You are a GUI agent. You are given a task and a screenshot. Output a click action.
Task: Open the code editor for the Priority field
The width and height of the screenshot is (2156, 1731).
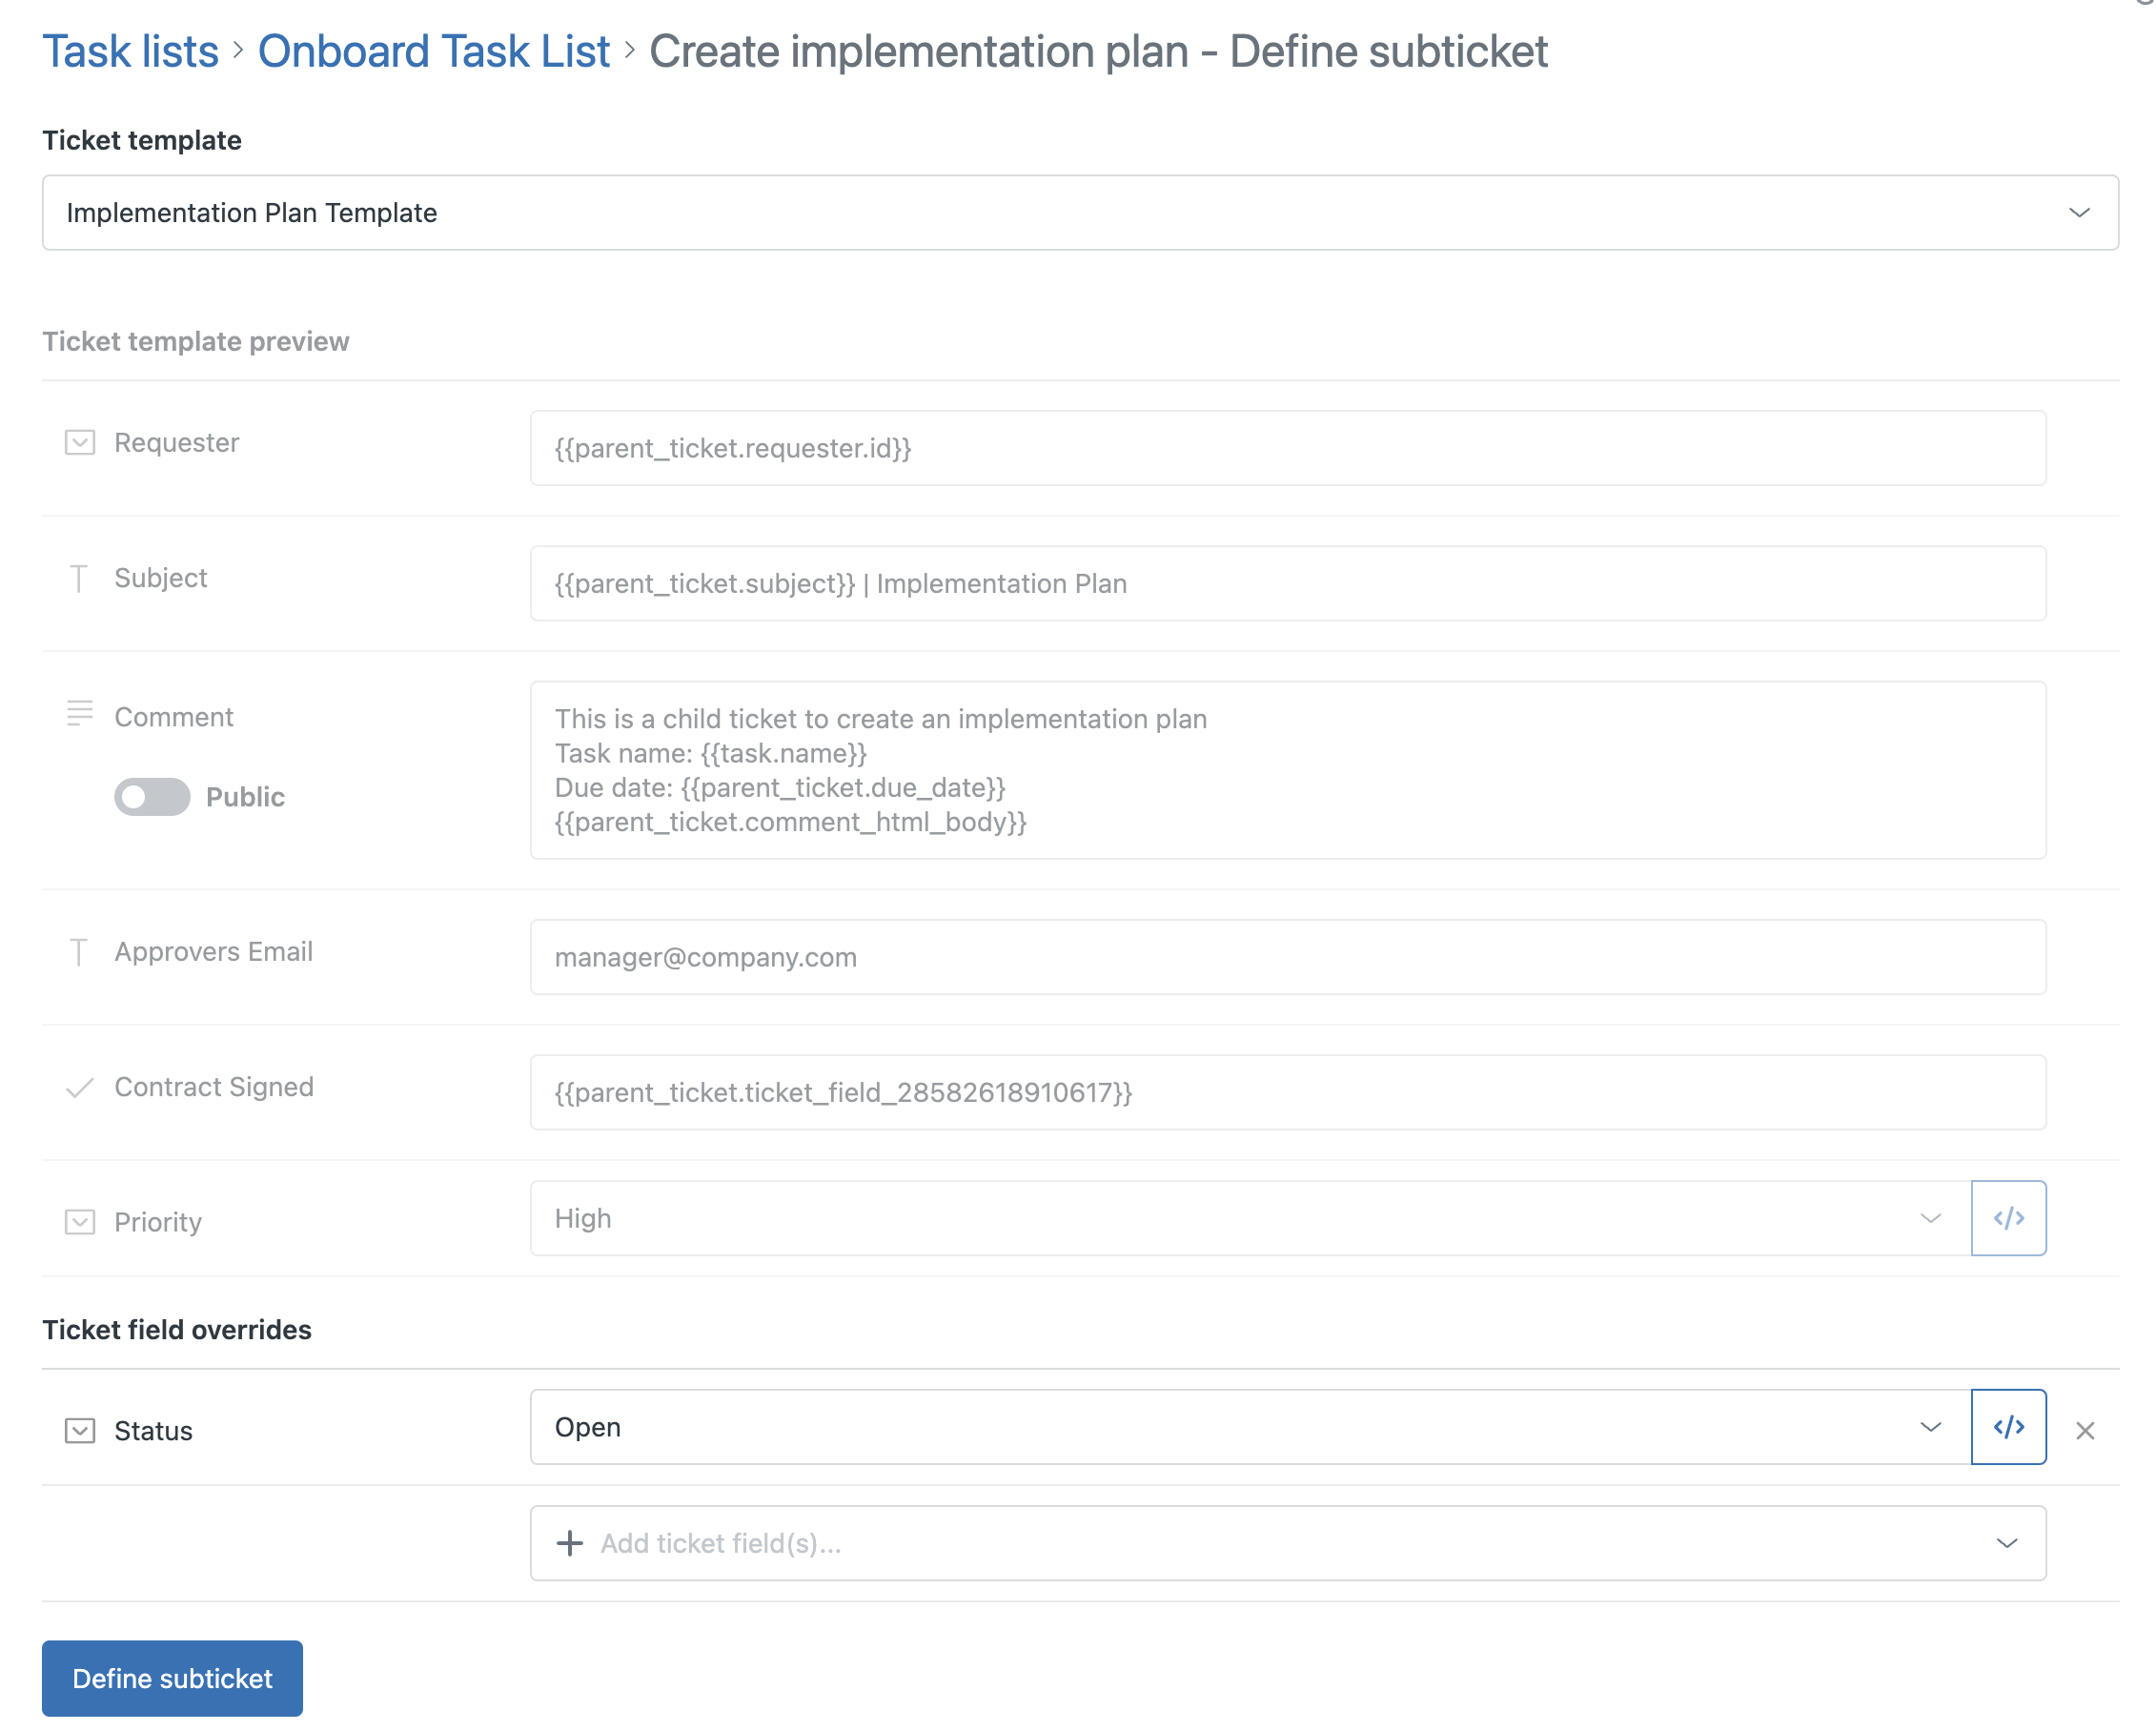click(x=2008, y=1218)
